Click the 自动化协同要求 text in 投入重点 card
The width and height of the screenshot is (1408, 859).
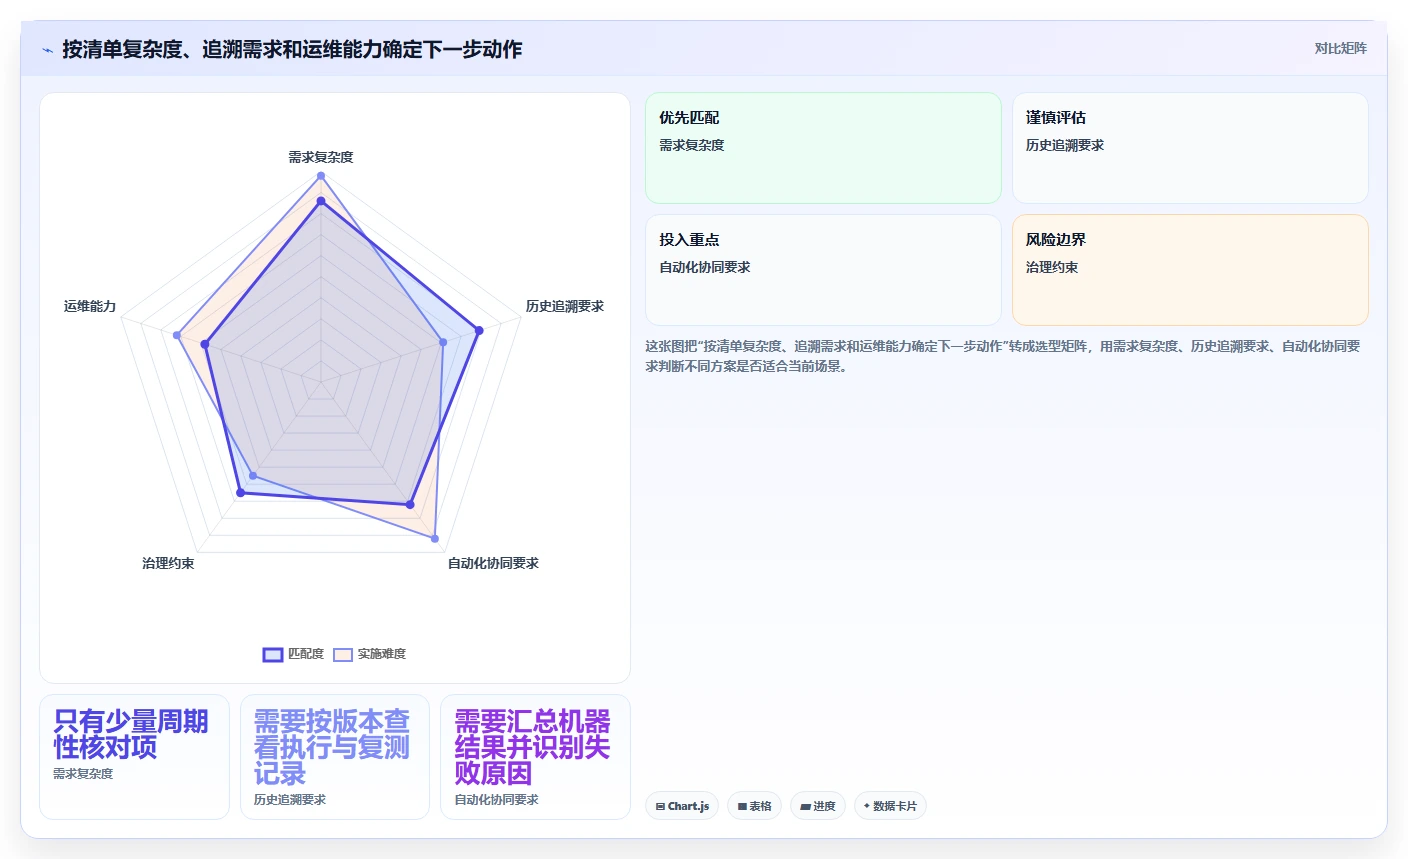(705, 267)
